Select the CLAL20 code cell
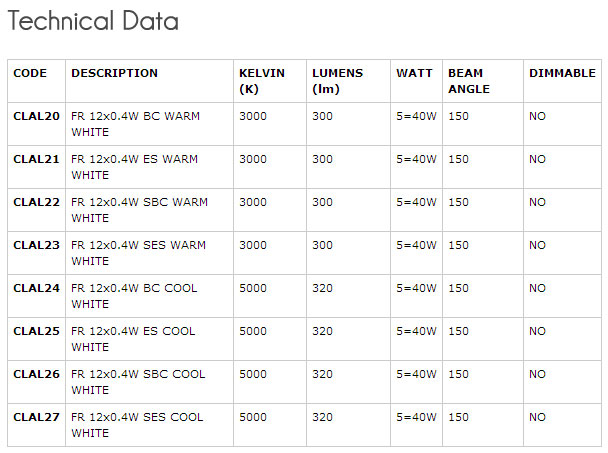Viewport: 608px width, 453px height. tap(36, 116)
